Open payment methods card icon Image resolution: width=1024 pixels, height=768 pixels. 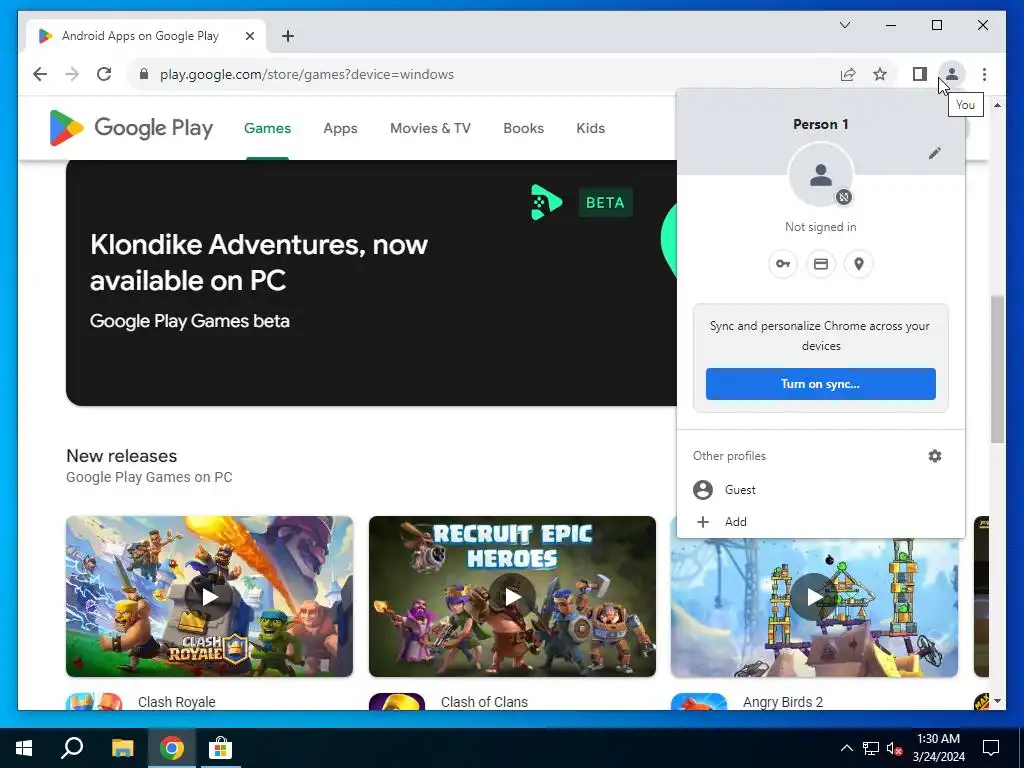pyautogui.click(x=821, y=264)
